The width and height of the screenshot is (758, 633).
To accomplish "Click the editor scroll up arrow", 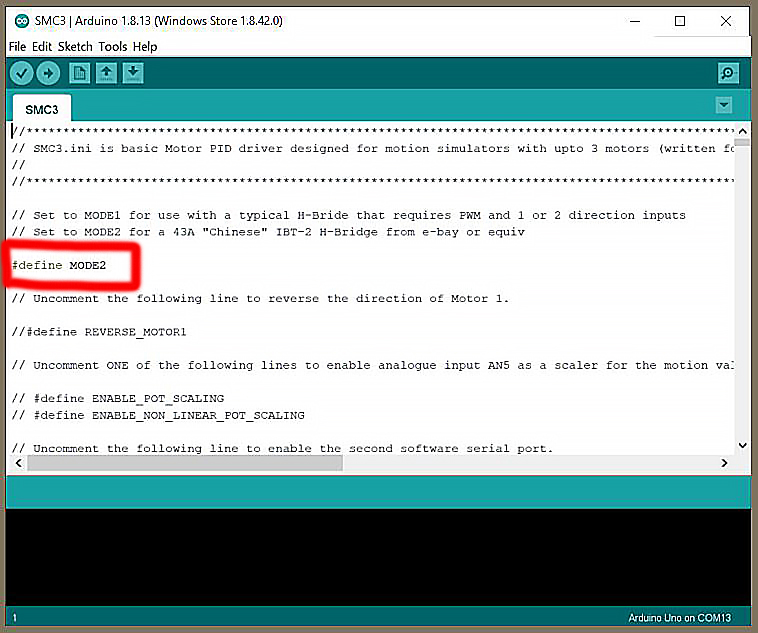I will coord(743,131).
